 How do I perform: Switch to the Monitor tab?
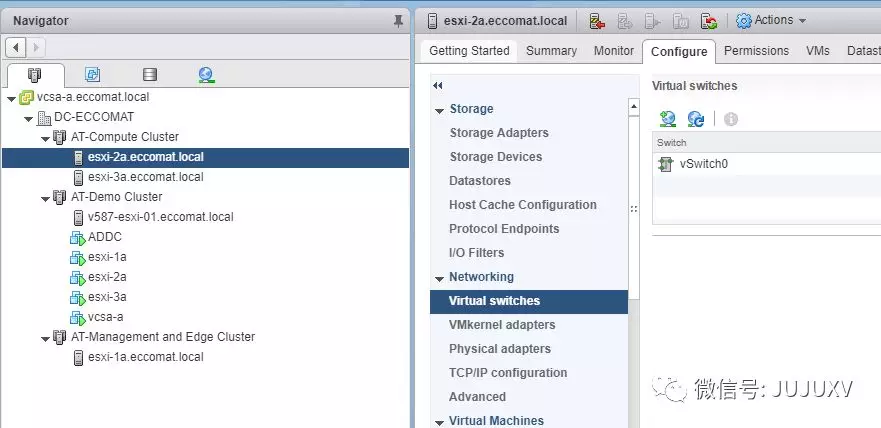(614, 51)
